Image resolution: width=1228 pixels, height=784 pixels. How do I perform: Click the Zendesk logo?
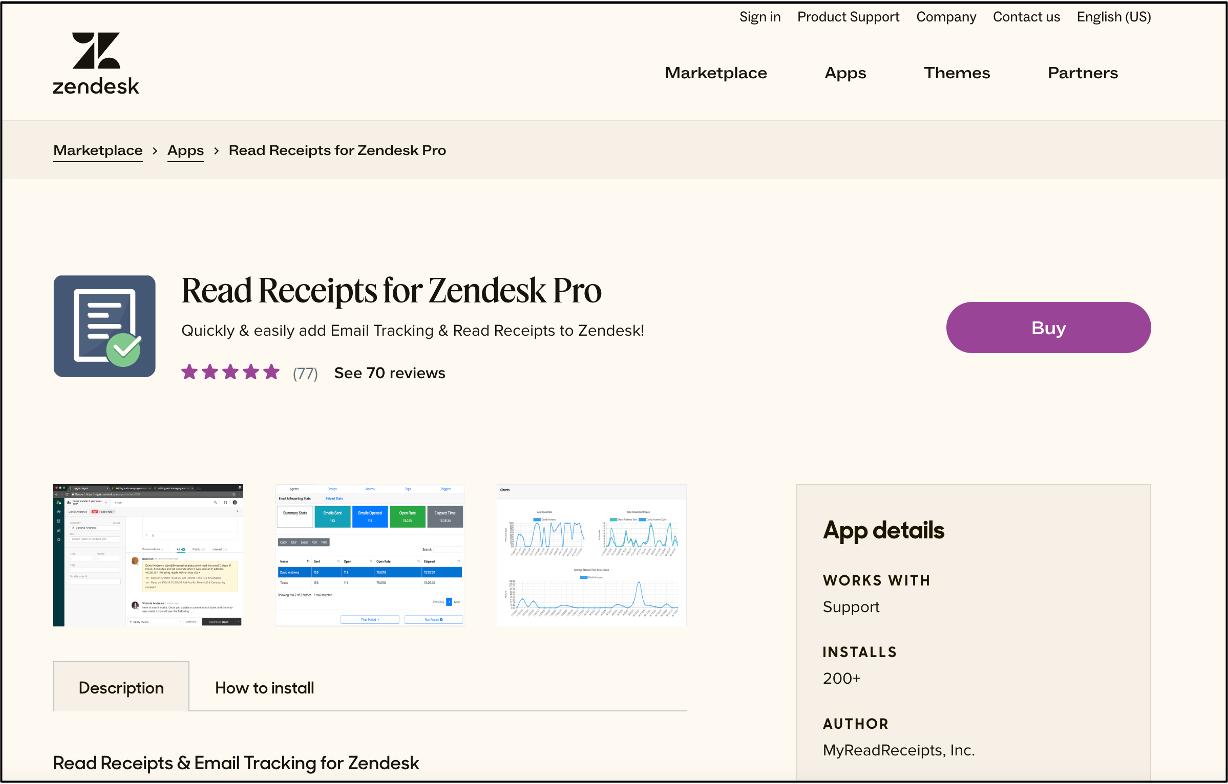pos(96,63)
